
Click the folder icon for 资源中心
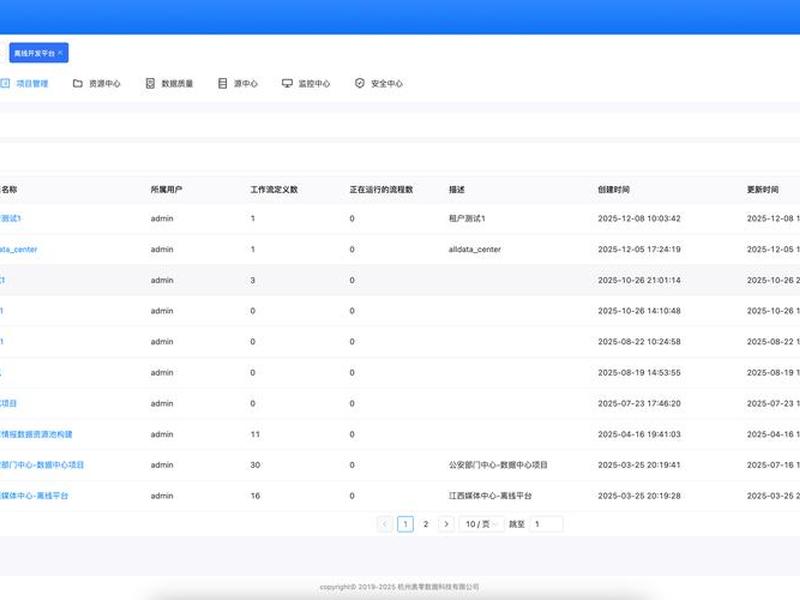[x=78, y=83]
